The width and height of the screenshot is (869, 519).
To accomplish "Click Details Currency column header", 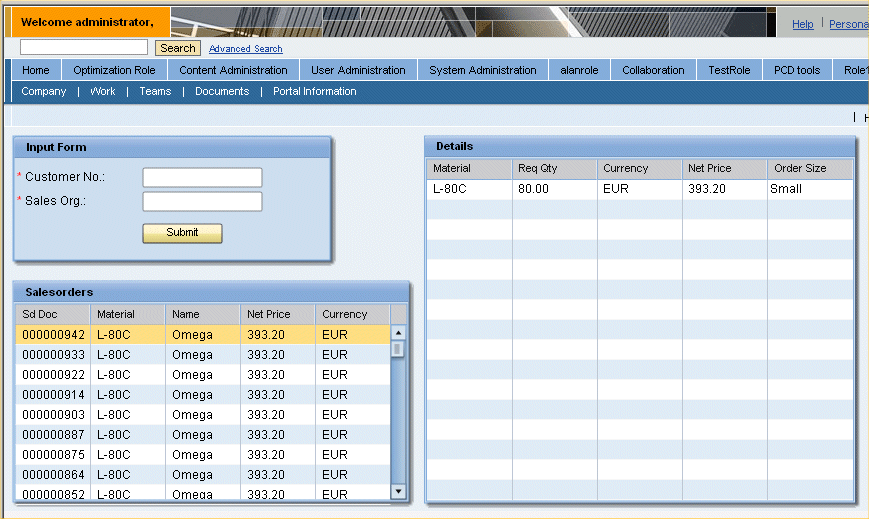I will [640, 169].
